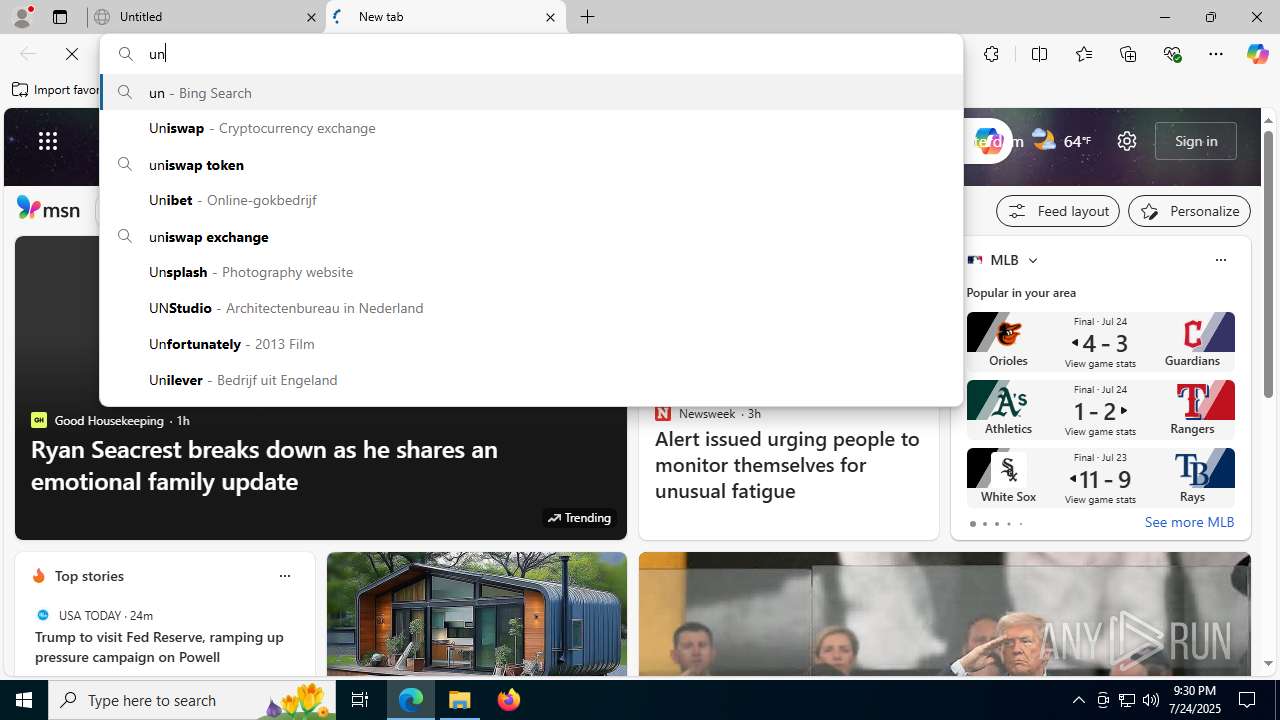Open Favorites star icon
The width and height of the screenshot is (1280, 720).
click(x=1084, y=54)
